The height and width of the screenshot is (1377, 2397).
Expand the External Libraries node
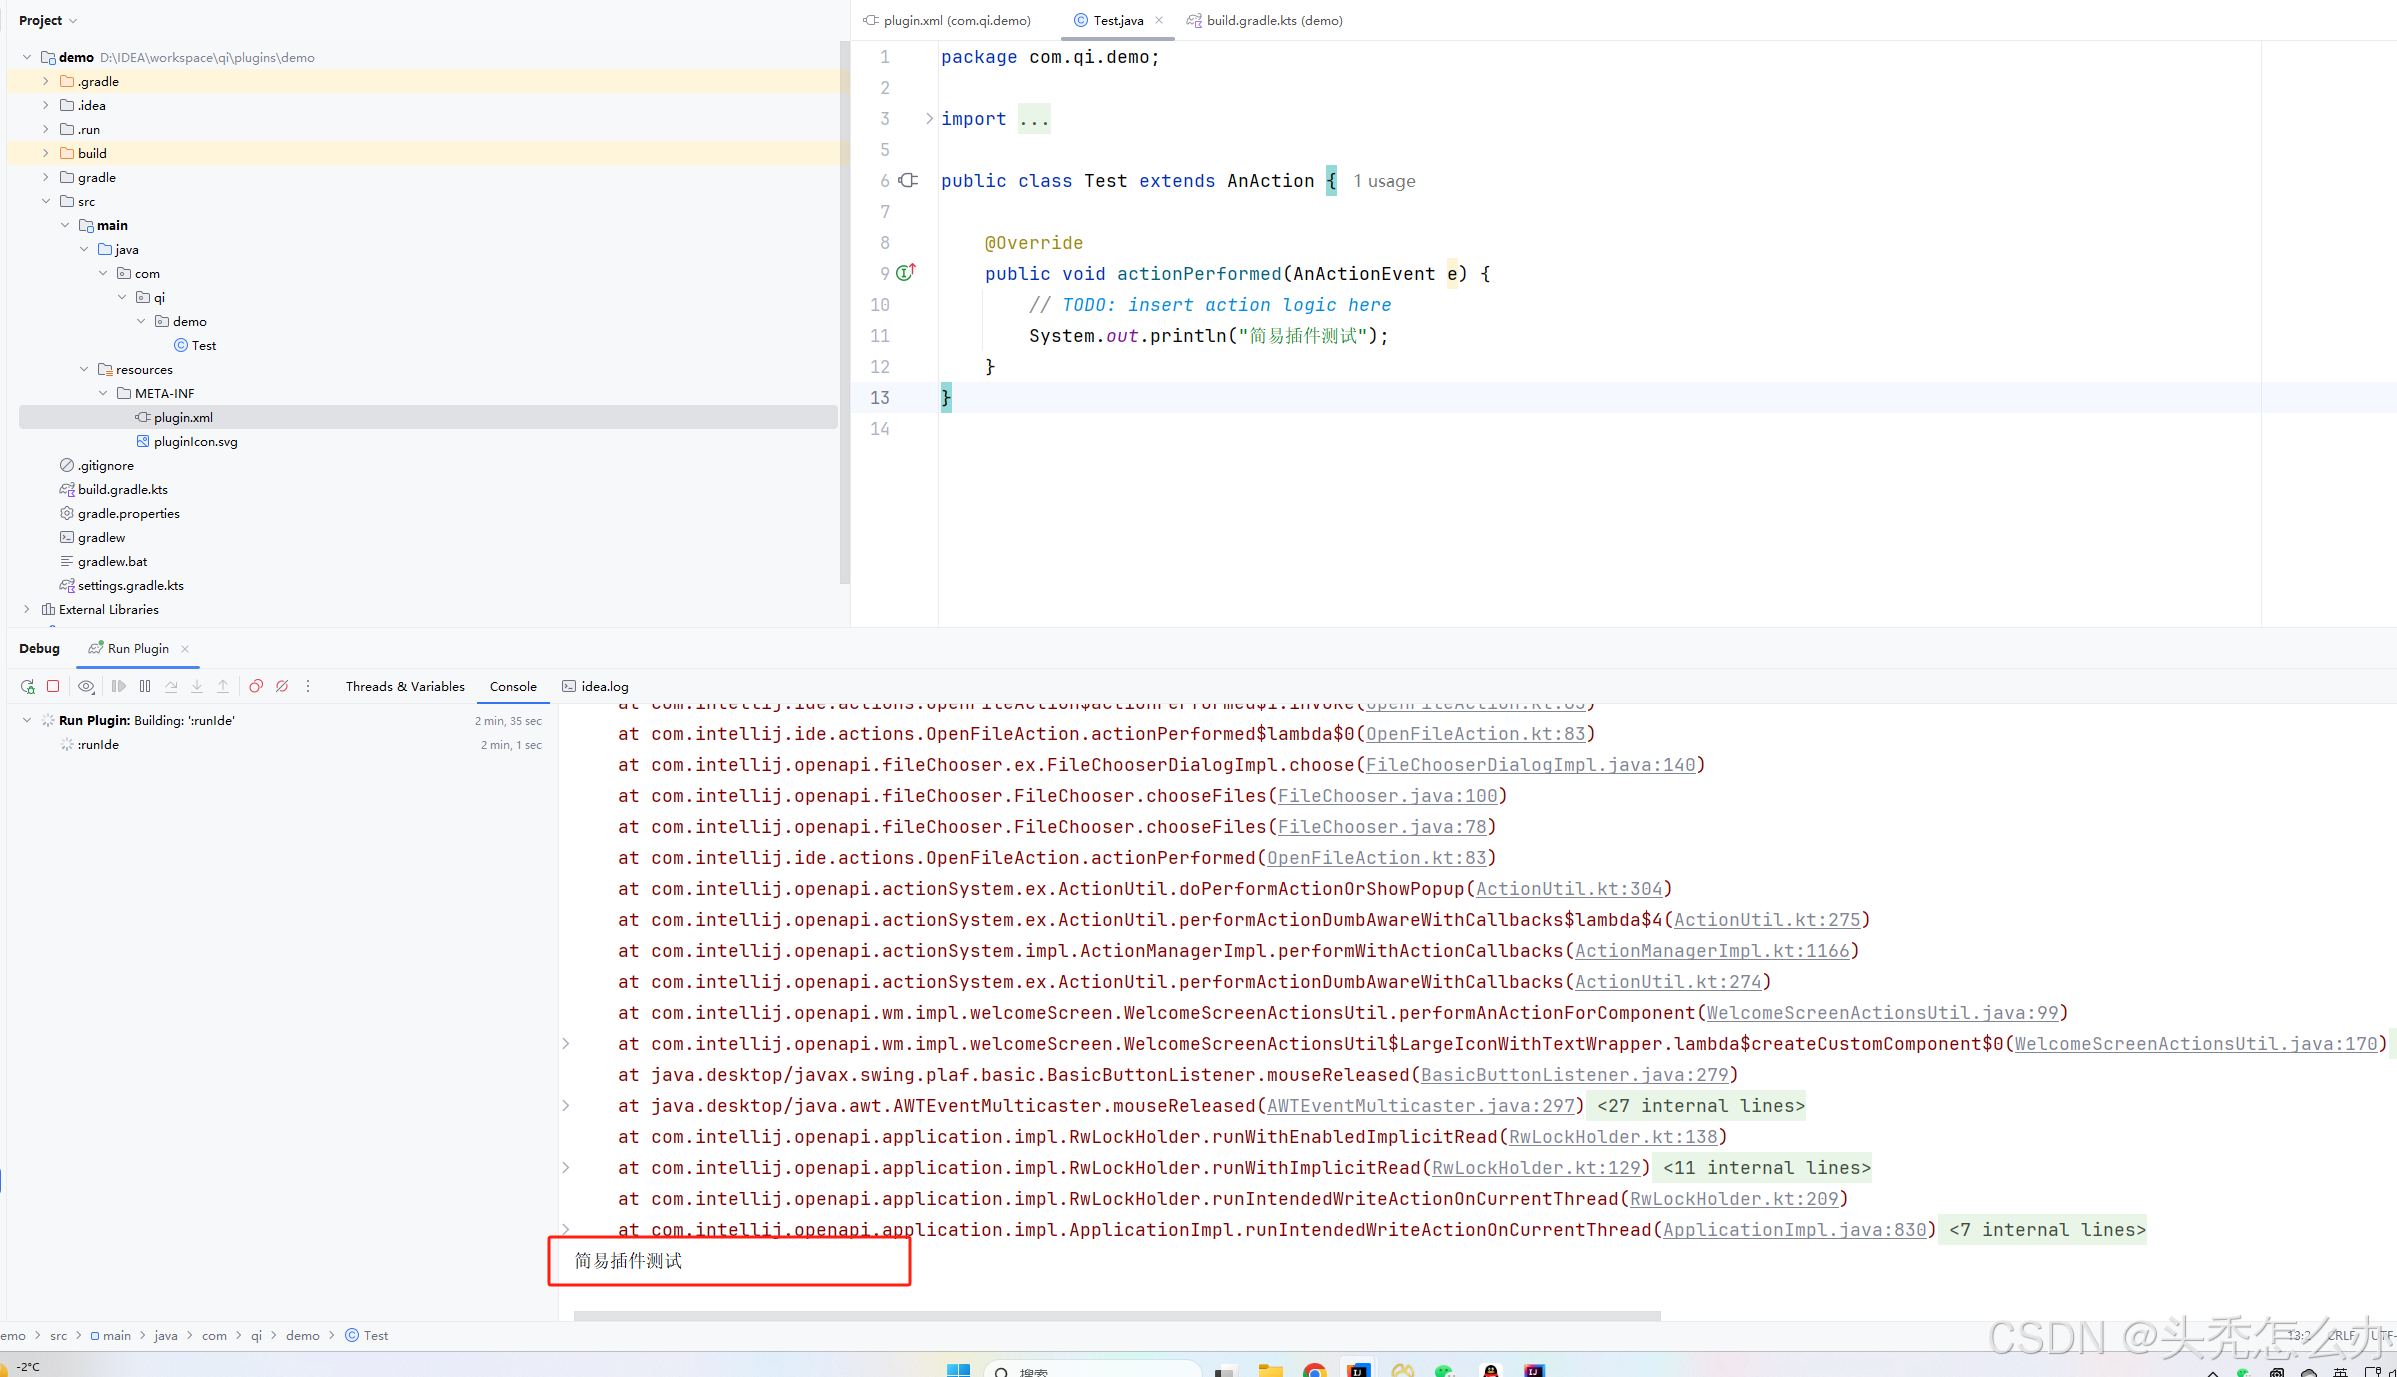coord(27,609)
